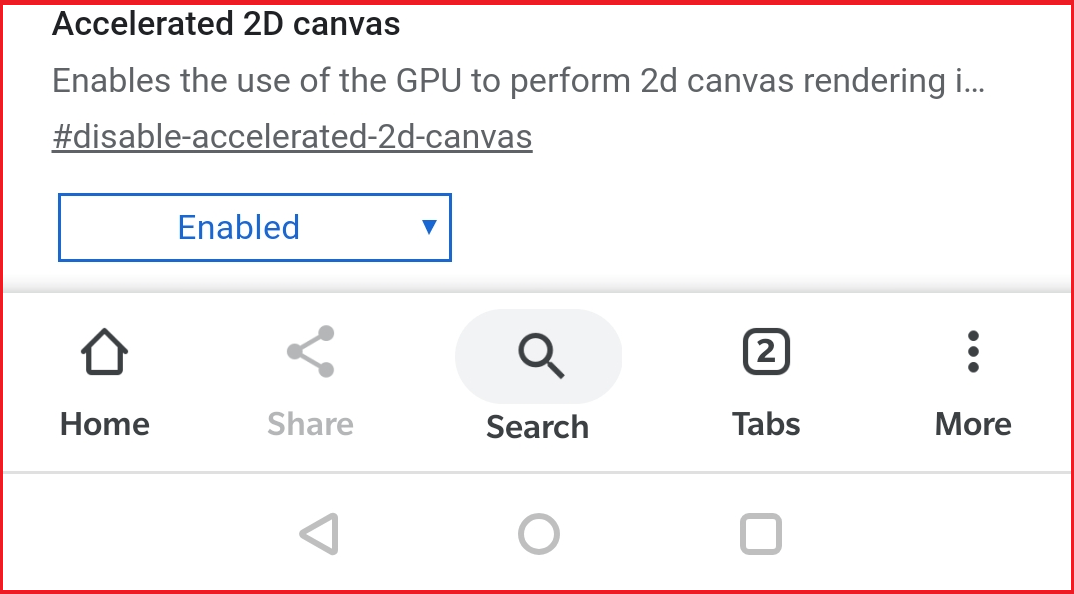Click the grayed-out Share icon
Viewport: 1074px width, 594px height.
tap(310, 351)
